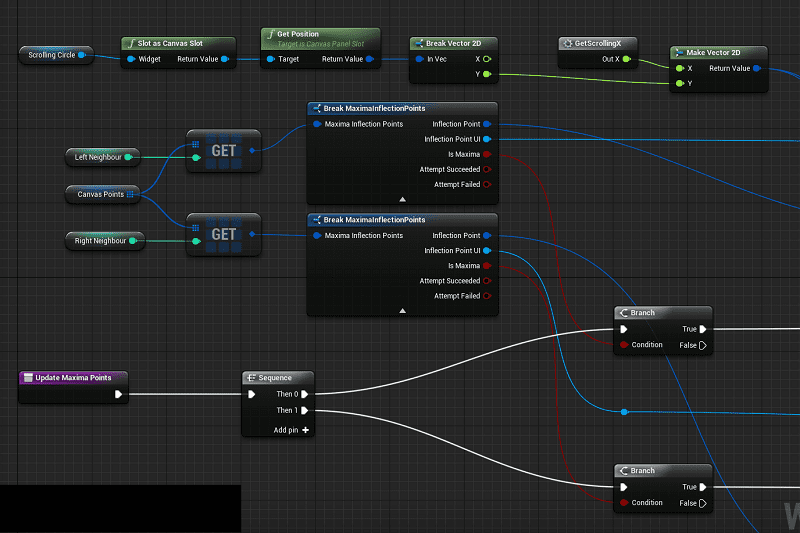Click Get Position Return Value output pin
This screenshot has width=800, height=533.
[370, 59]
